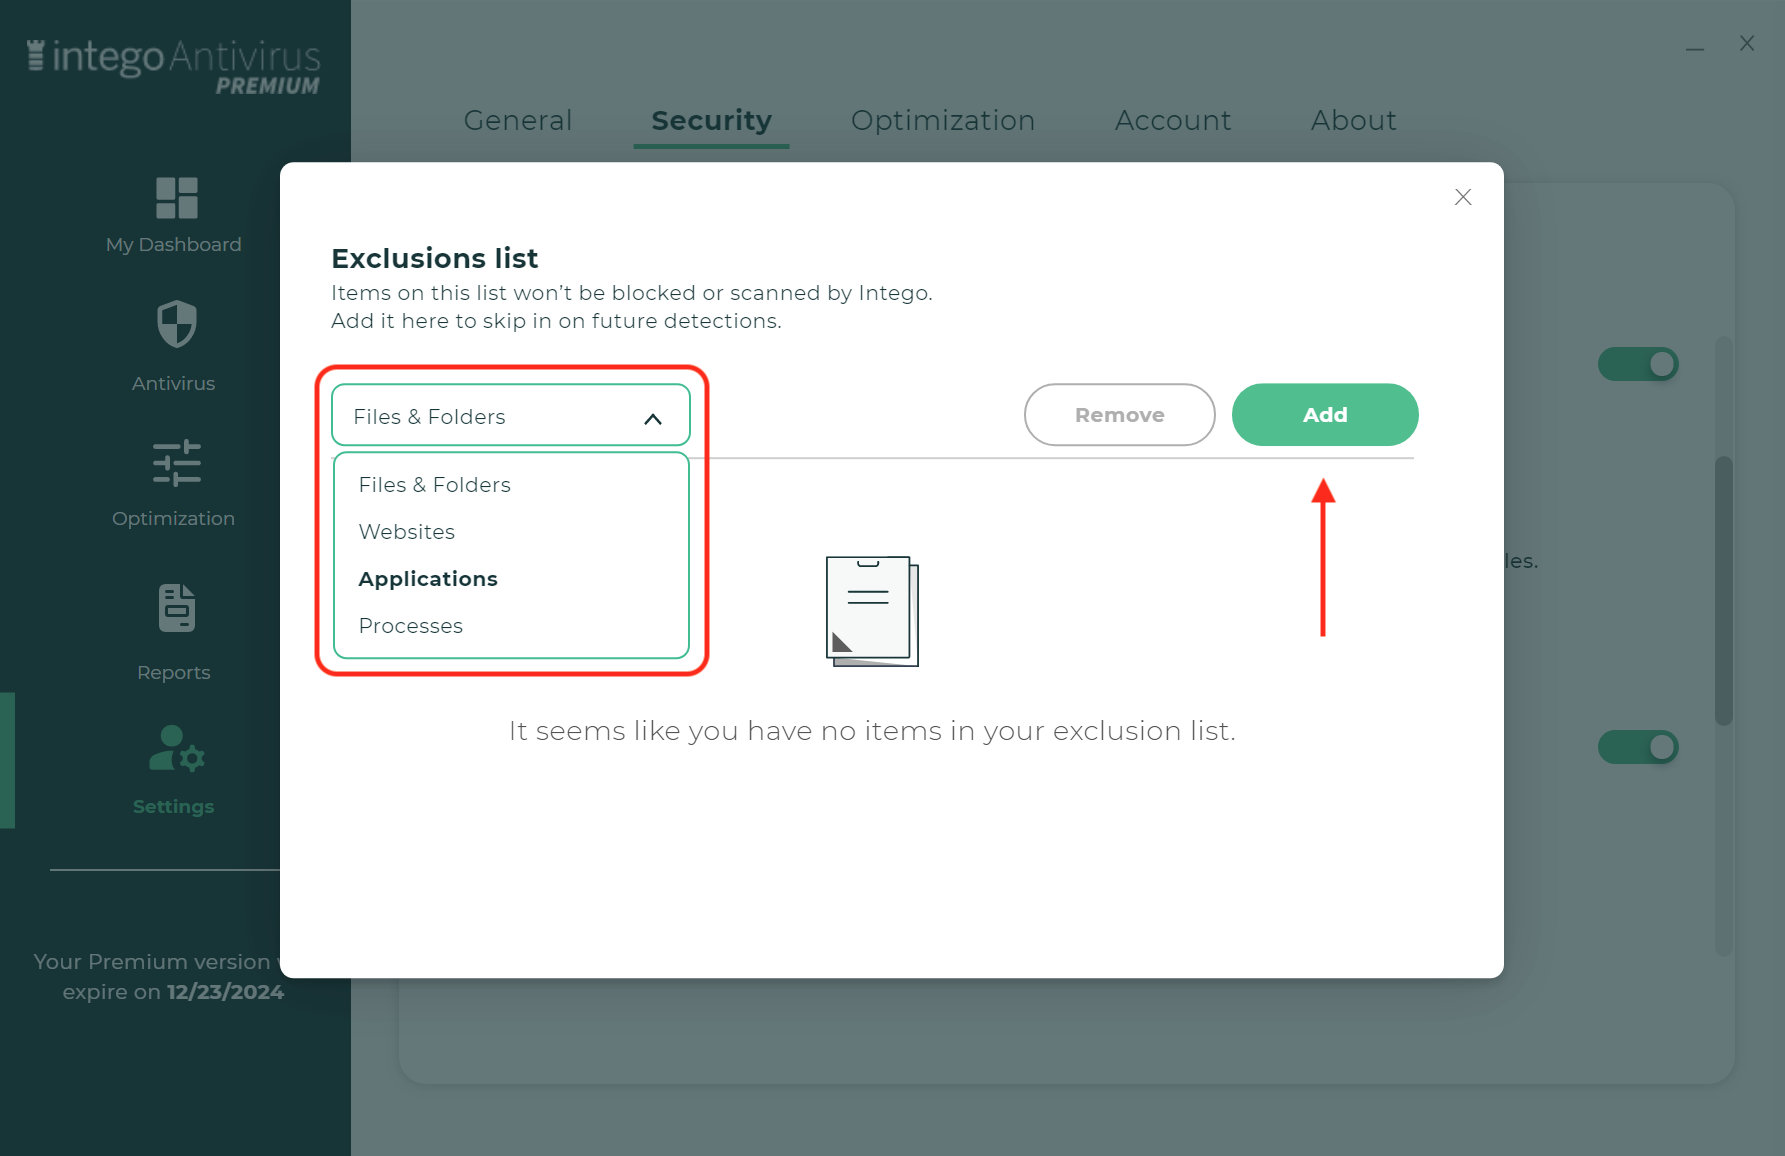Open Settings in the sidebar
Screen dimensions: 1785x1156
coord(174,770)
